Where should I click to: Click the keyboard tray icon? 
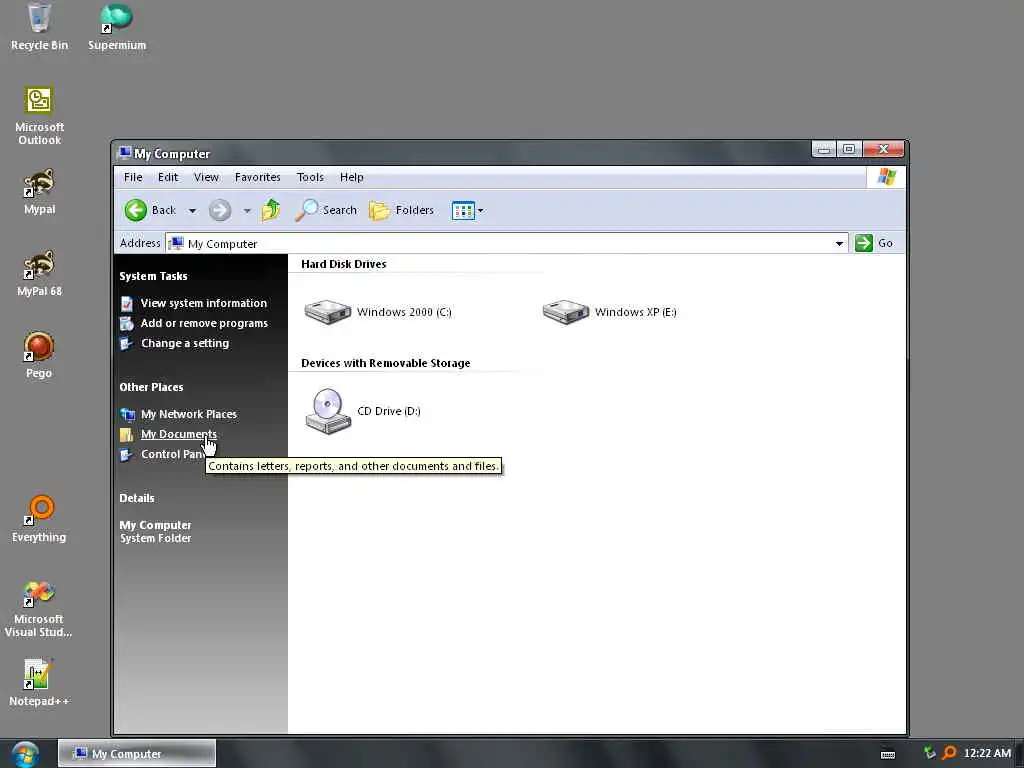coord(888,754)
